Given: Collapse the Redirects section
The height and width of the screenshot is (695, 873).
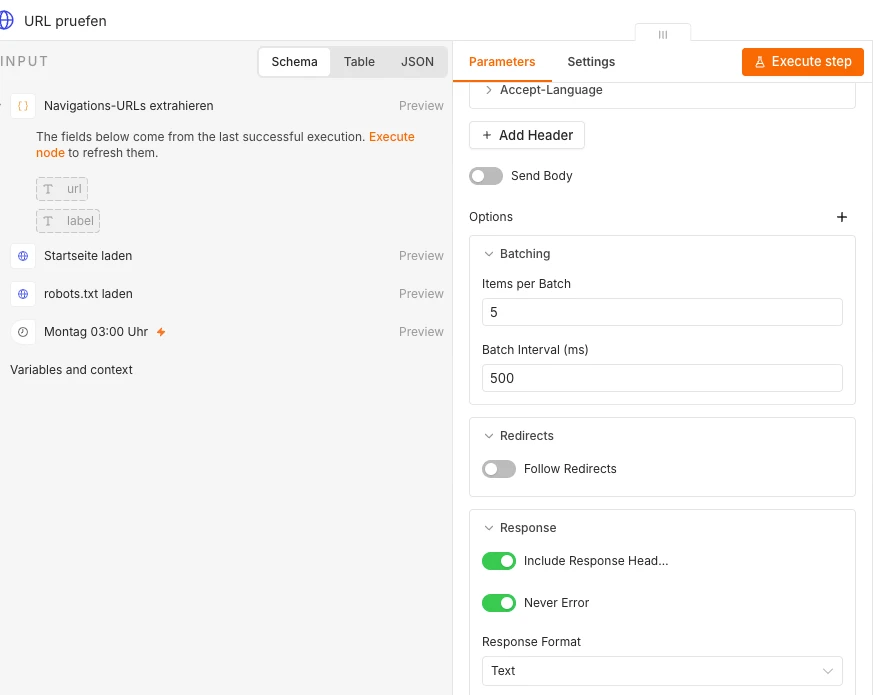Looking at the screenshot, I should [489, 436].
